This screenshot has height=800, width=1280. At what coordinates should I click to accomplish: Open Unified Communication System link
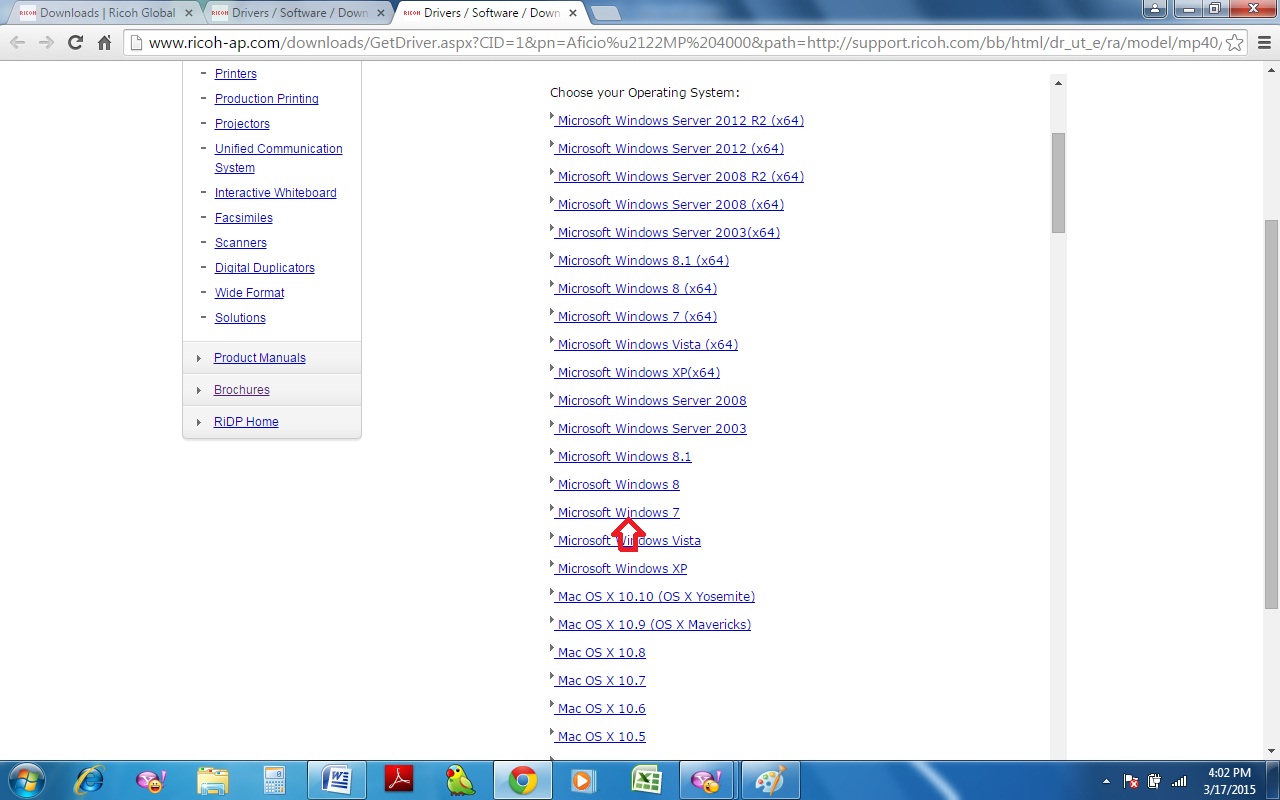pos(279,158)
